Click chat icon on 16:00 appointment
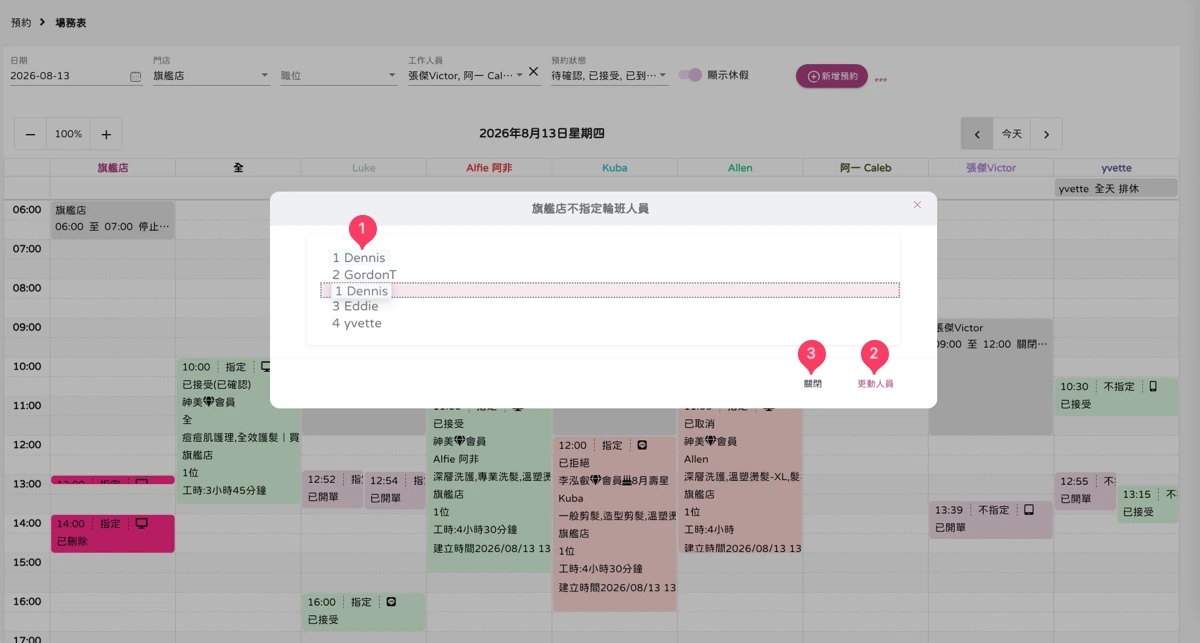Viewport: 1200px width, 643px height. (x=392, y=601)
